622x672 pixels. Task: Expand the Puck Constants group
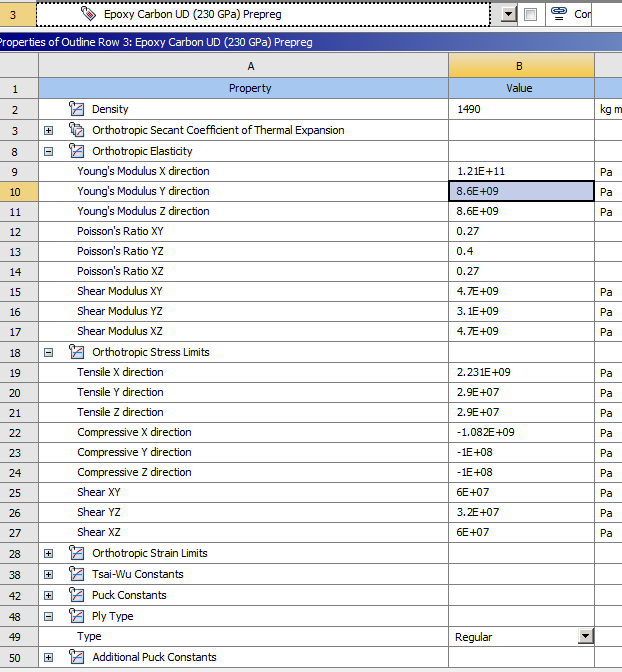pos(48,595)
